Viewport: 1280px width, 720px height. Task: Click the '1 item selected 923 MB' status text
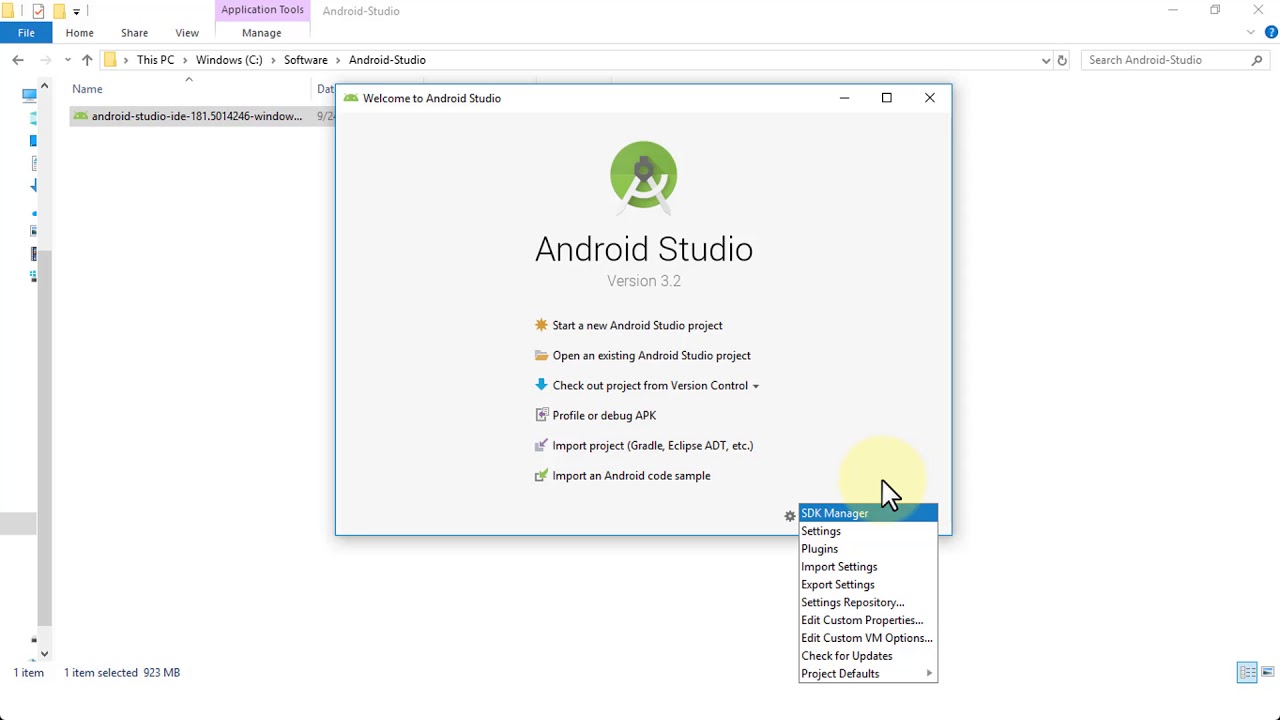pos(122,673)
